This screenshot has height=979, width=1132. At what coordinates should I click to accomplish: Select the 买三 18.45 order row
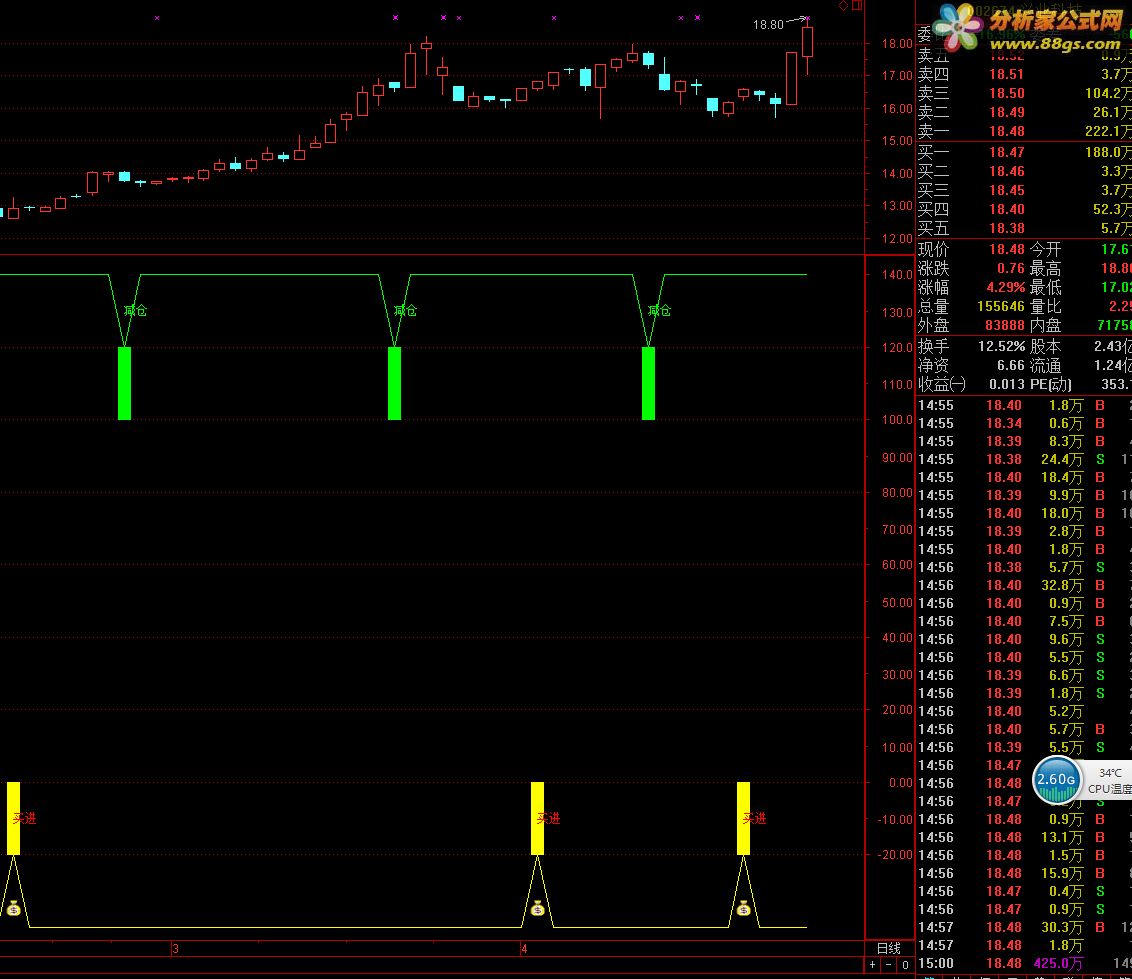click(1024, 191)
